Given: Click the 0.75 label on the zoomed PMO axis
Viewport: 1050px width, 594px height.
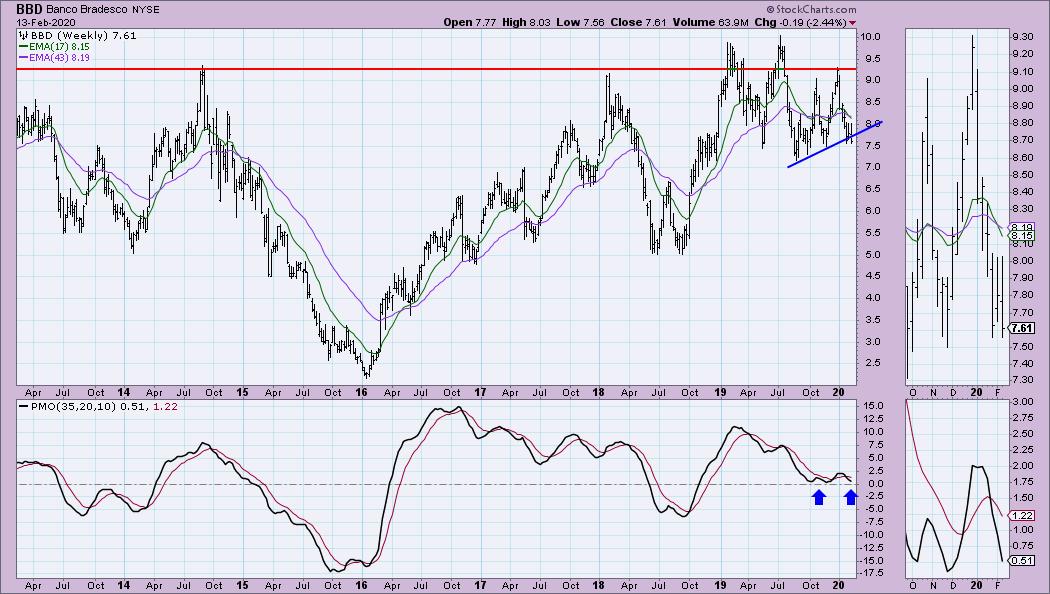Looking at the screenshot, I should tap(1021, 545).
